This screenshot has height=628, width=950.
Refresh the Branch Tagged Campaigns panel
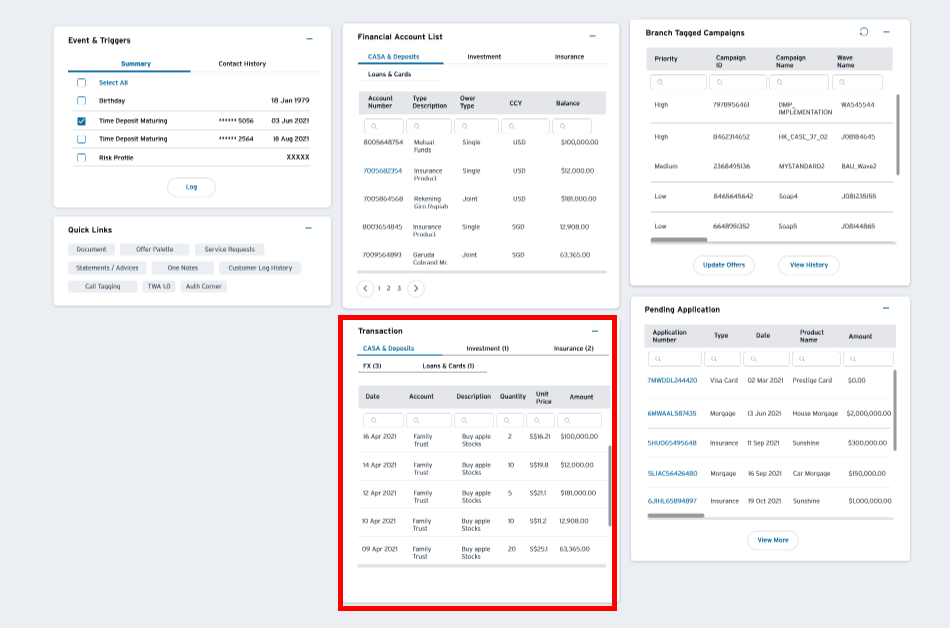864,32
